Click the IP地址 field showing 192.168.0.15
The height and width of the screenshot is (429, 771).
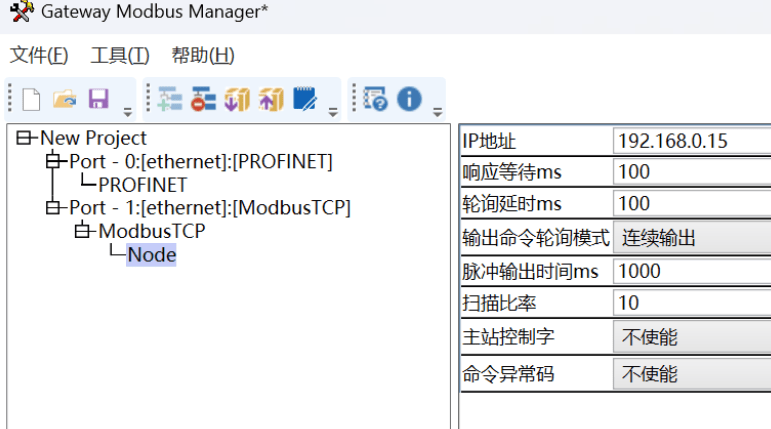[x=692, y=141]
